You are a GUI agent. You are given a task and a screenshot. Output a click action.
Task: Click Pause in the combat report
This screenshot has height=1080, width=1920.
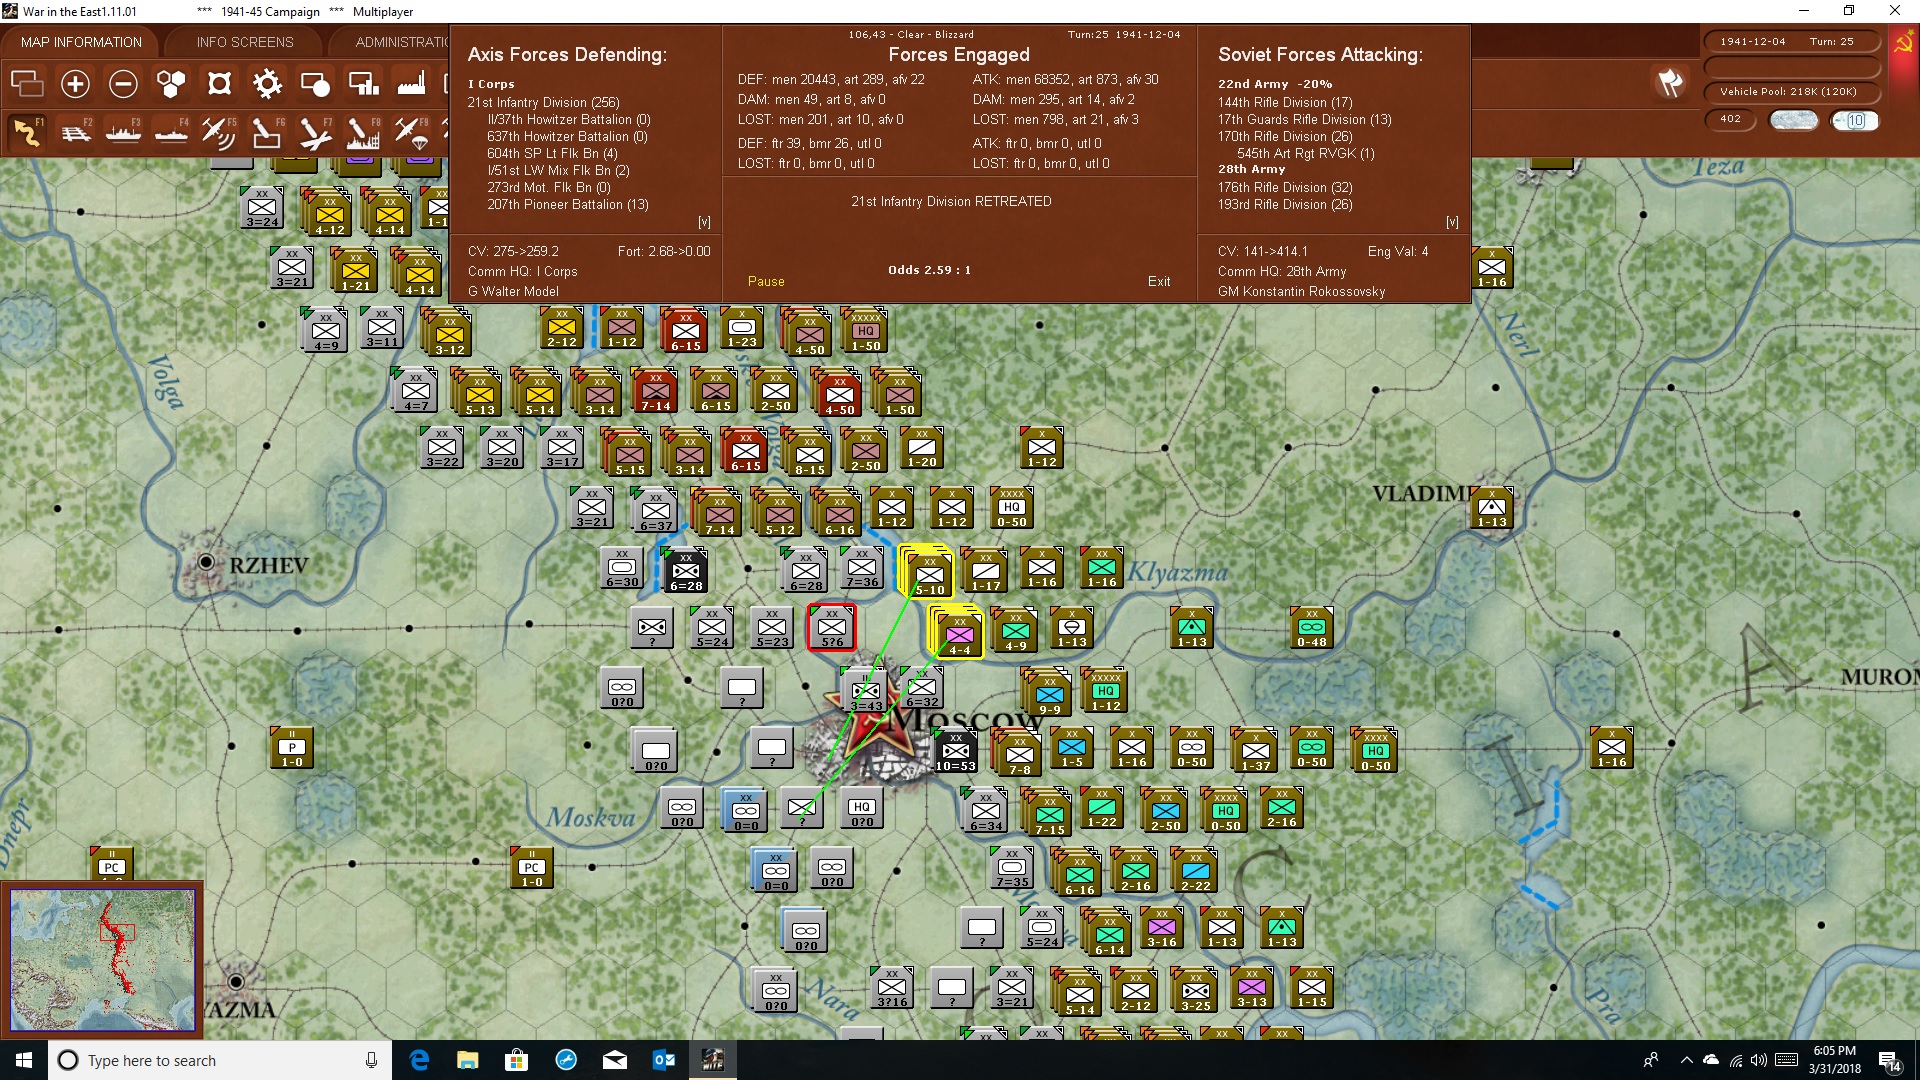pos(766,282)
